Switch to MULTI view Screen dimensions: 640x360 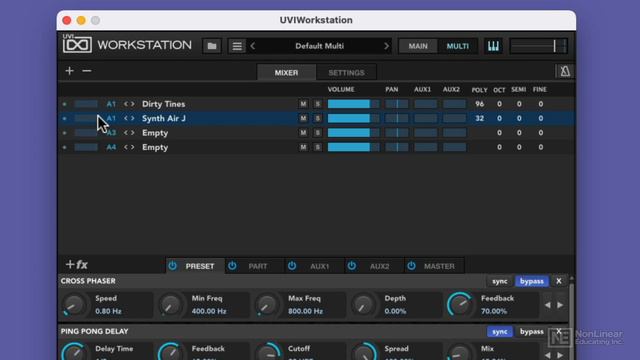(x=458, y=46)
